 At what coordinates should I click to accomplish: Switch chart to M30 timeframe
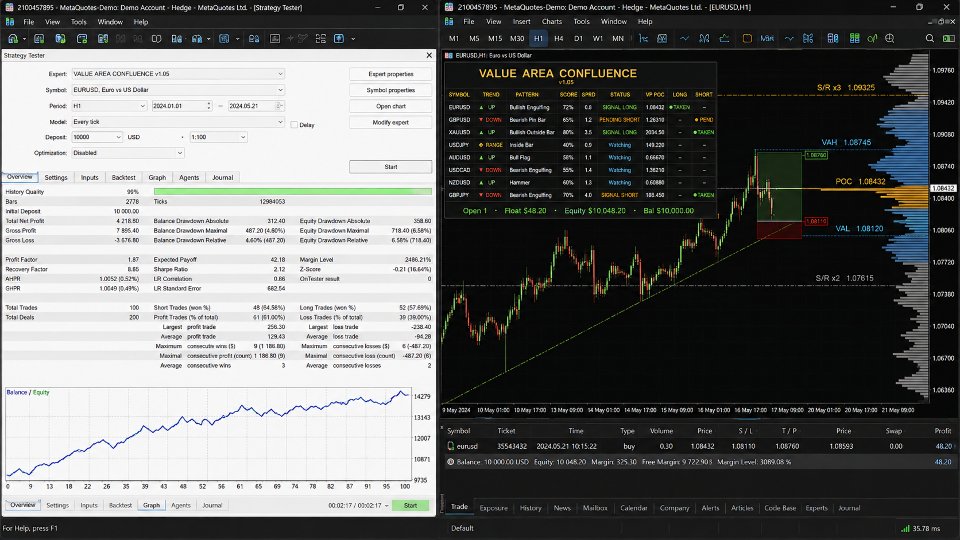[517, 38]
